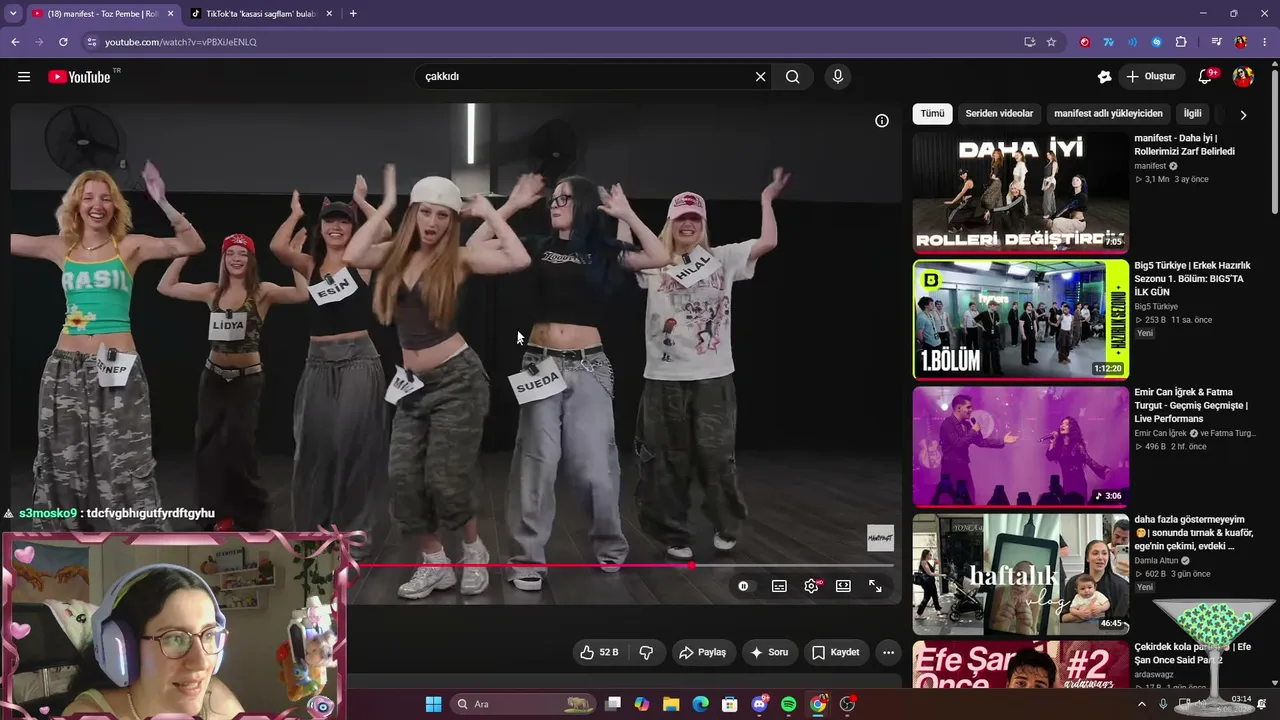
Task: Open the tab search dropdown arrow
Action: coord(13,14)
